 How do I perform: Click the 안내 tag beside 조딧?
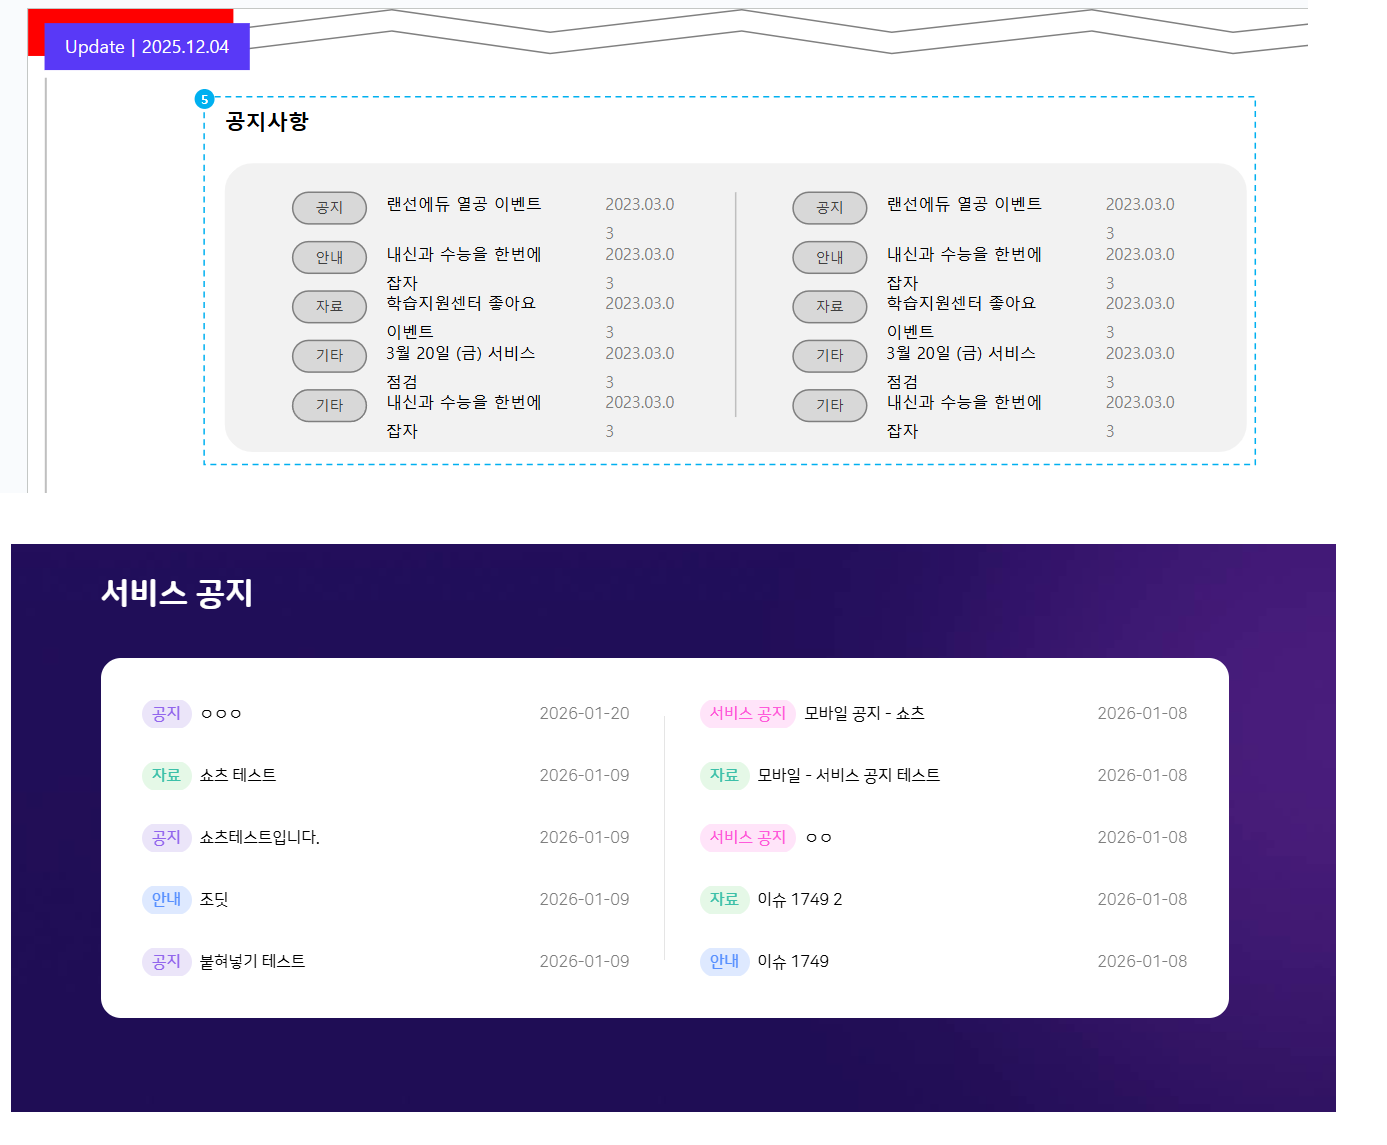click(166, 899)
